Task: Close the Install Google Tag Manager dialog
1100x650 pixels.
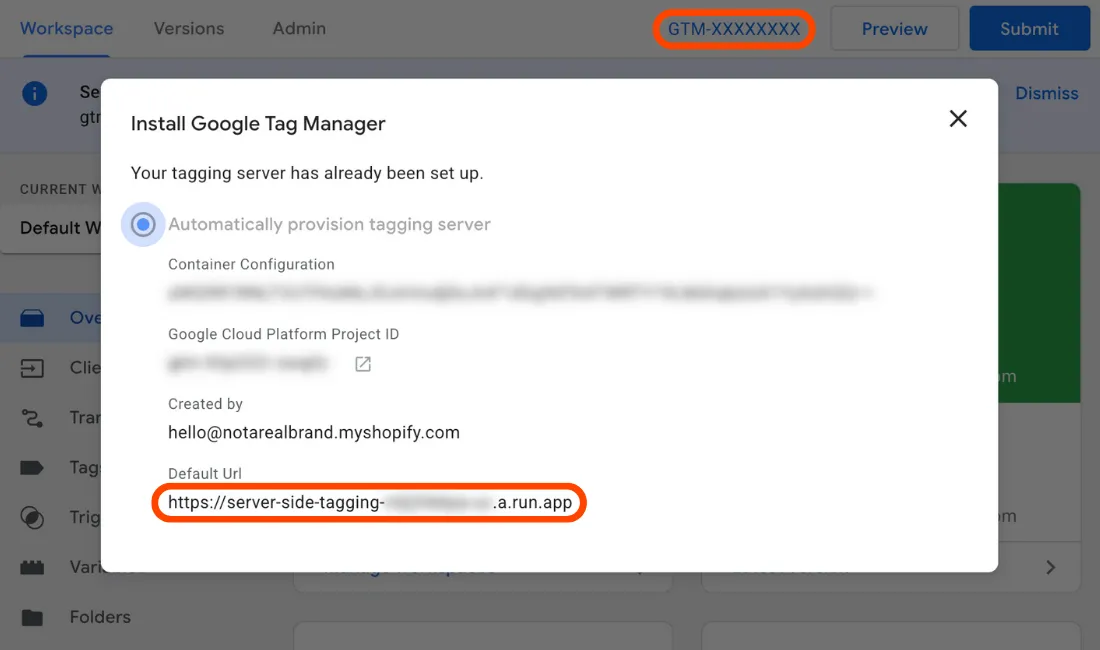Action: point(957,118)
